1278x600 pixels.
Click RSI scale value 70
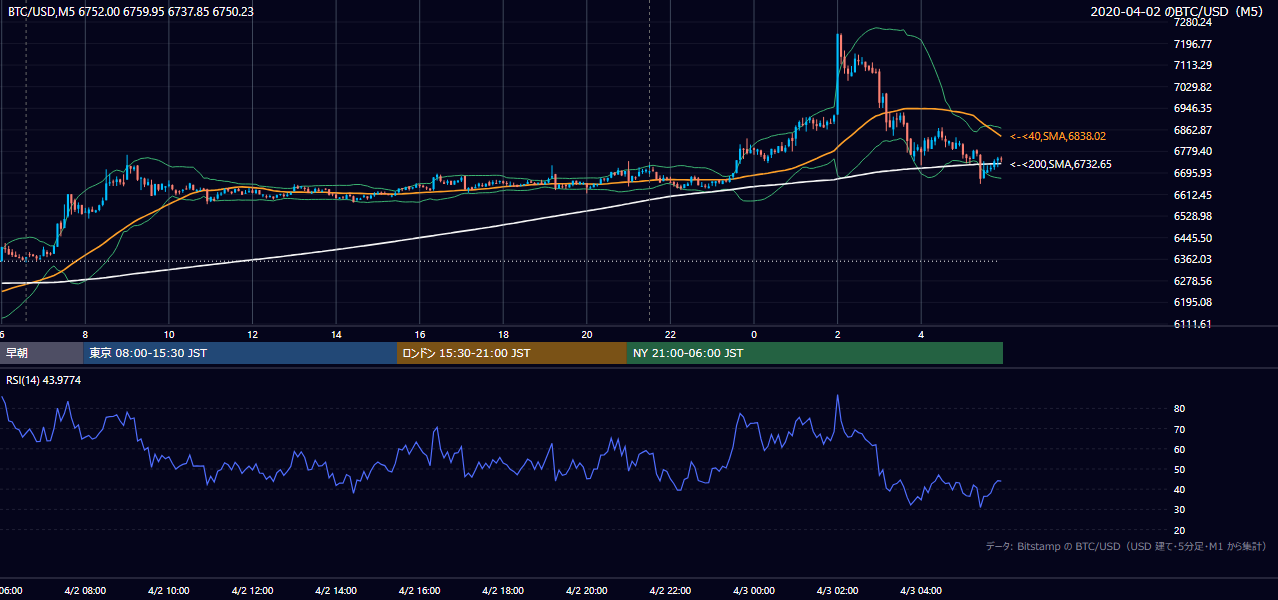pyautogui.click(x=1180, y=429)
